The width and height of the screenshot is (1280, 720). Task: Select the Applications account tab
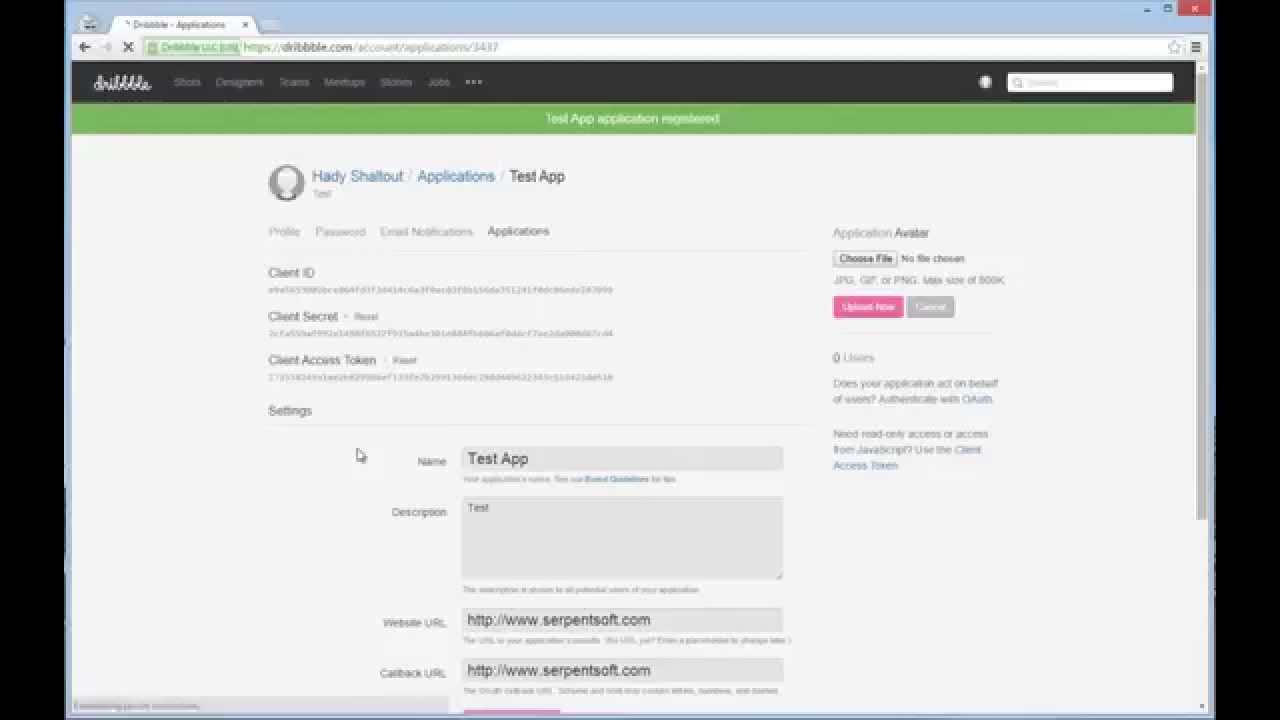pyautogui.click(x=518, y=231)
